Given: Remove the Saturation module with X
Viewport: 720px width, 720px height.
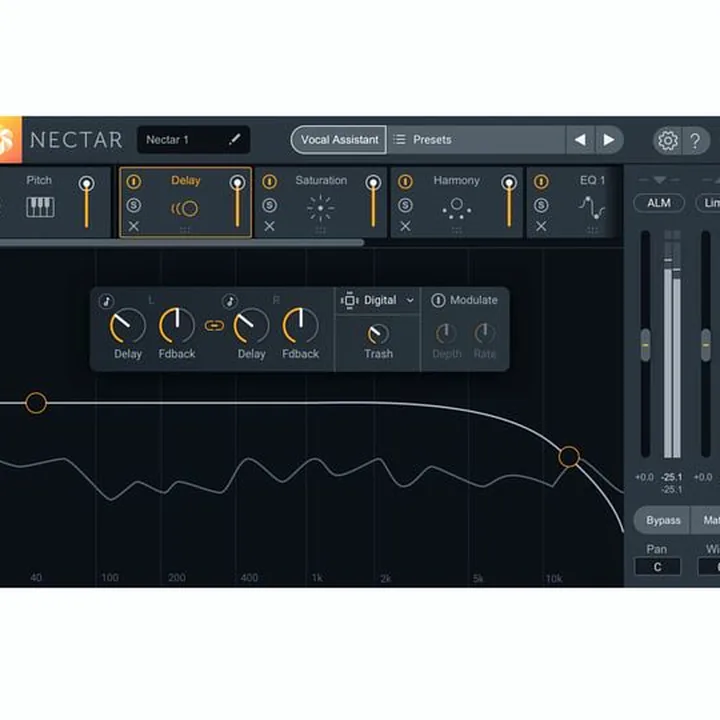Looking at the screenshot, I should [x=270, y=226].
